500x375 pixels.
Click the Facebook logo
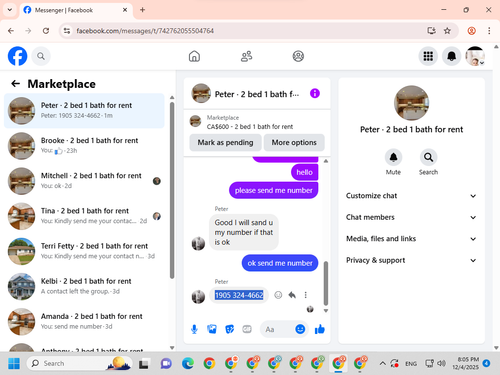[17, 56]
